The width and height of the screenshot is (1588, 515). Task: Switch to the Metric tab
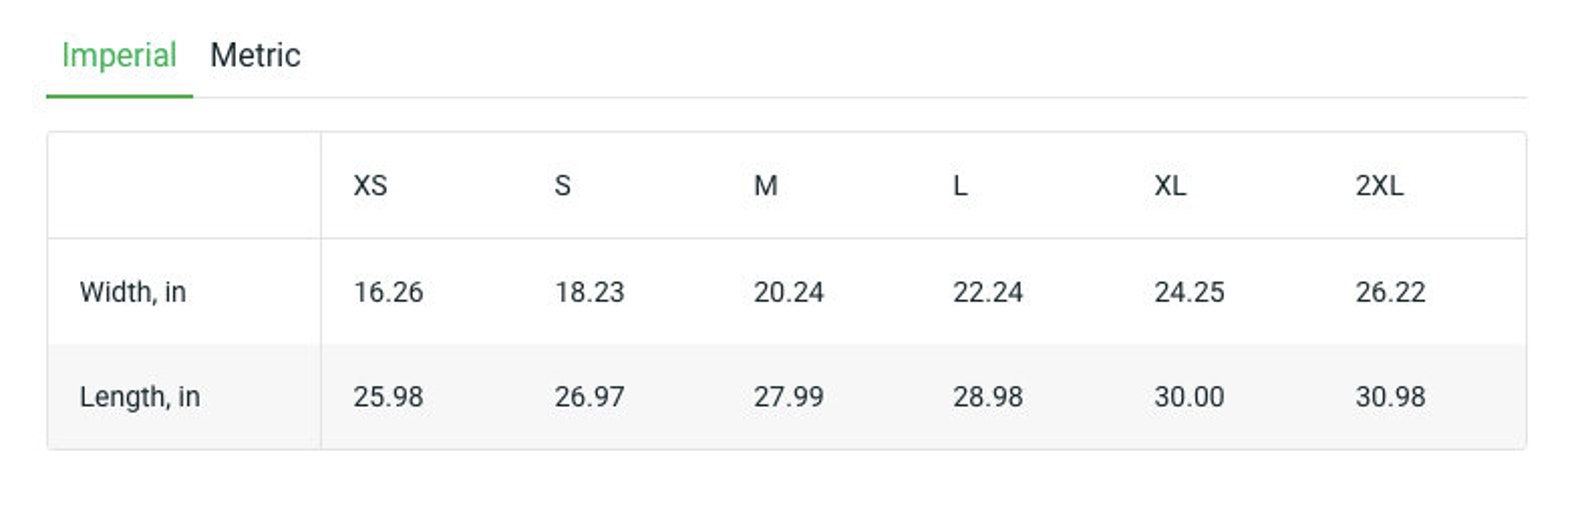255,55
